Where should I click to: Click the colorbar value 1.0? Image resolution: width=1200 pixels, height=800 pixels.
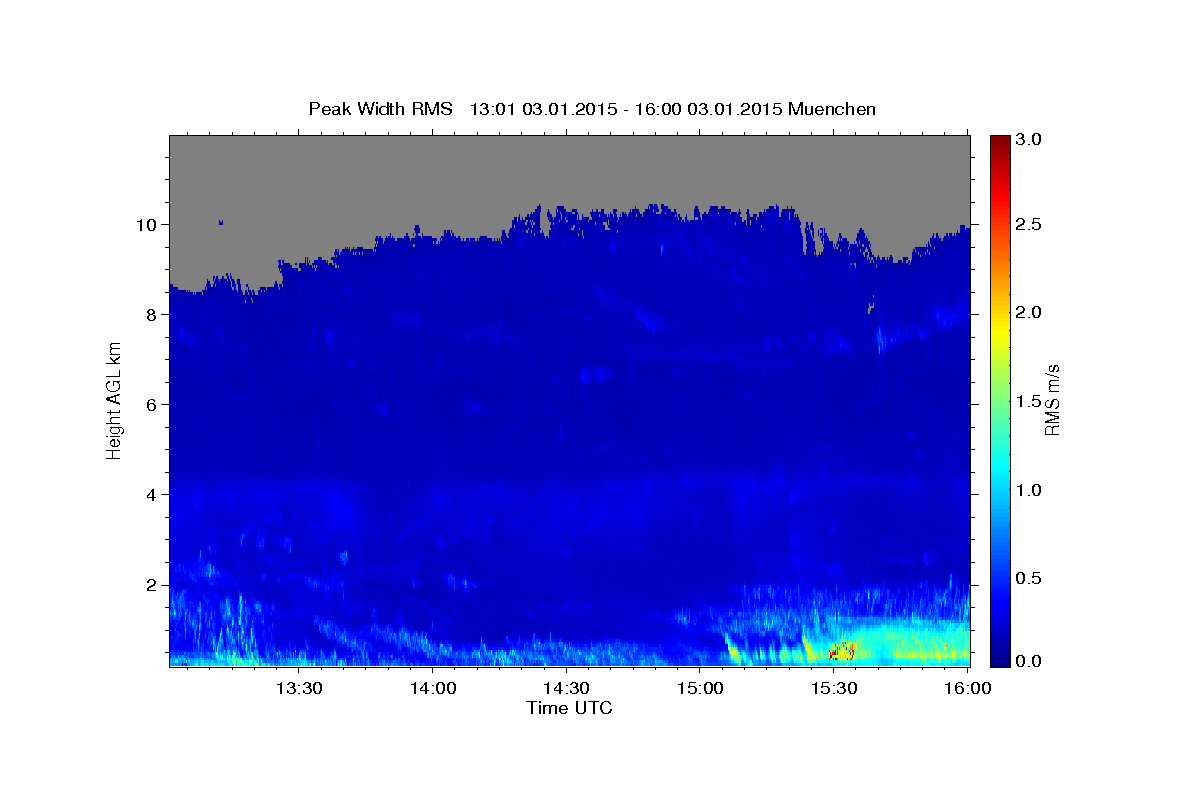coord(1030,490)
